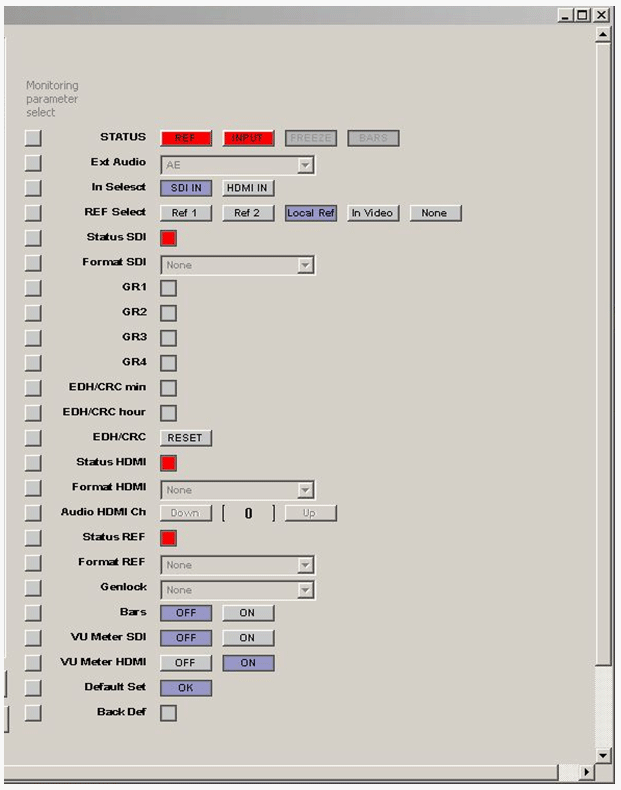Image resolution: width=621 pixels, height=790 pixels.
Task: Click the red Status SDI indicator
Action: 169,238
